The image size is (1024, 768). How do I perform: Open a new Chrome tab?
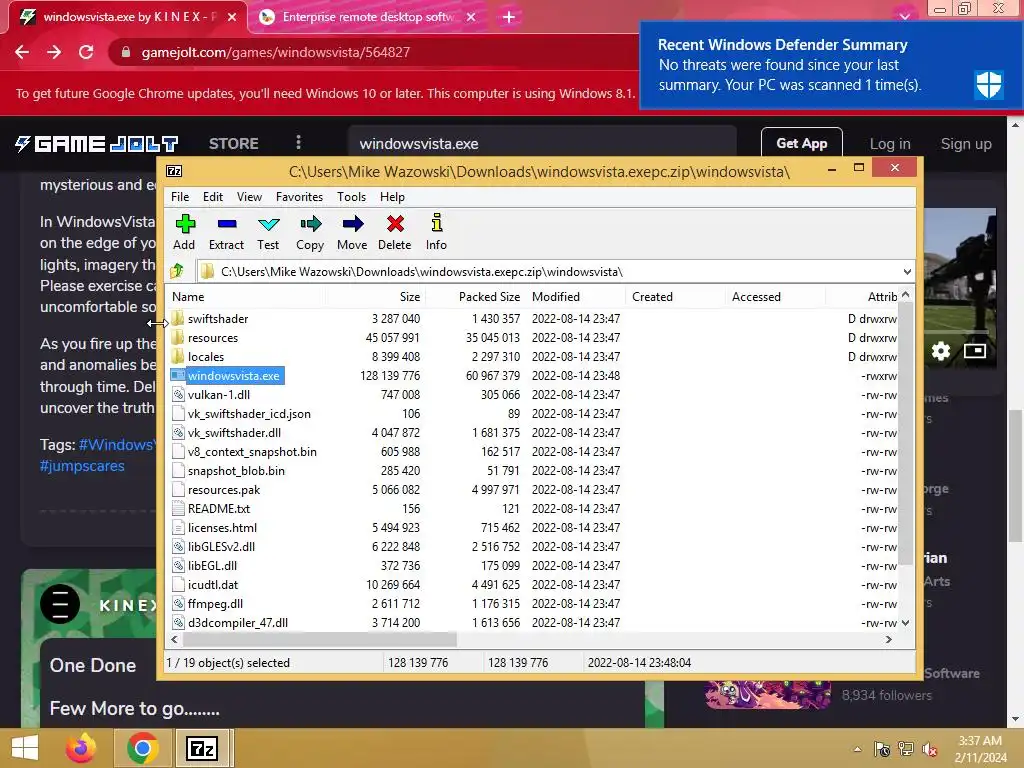509,17
